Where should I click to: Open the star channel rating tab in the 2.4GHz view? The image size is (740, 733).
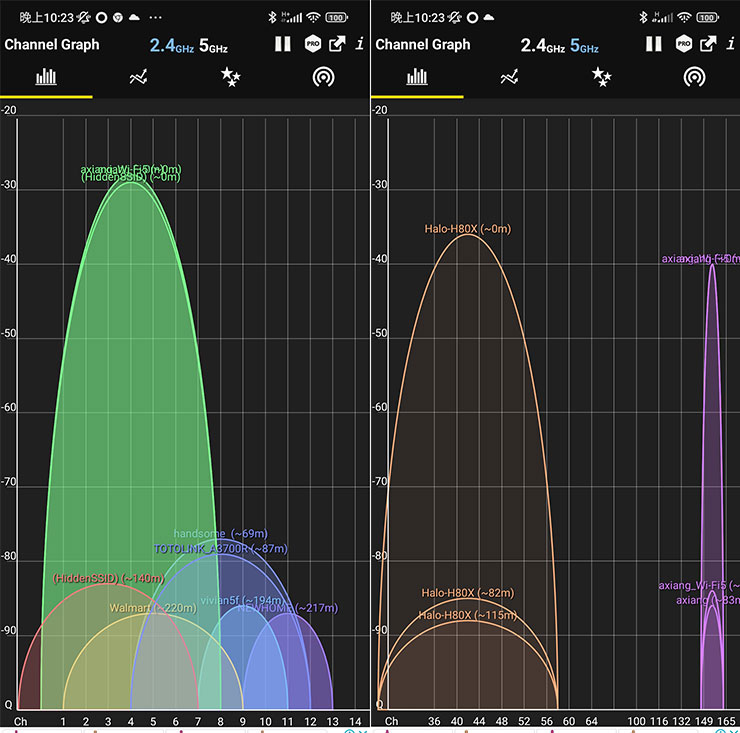(230, 77)
